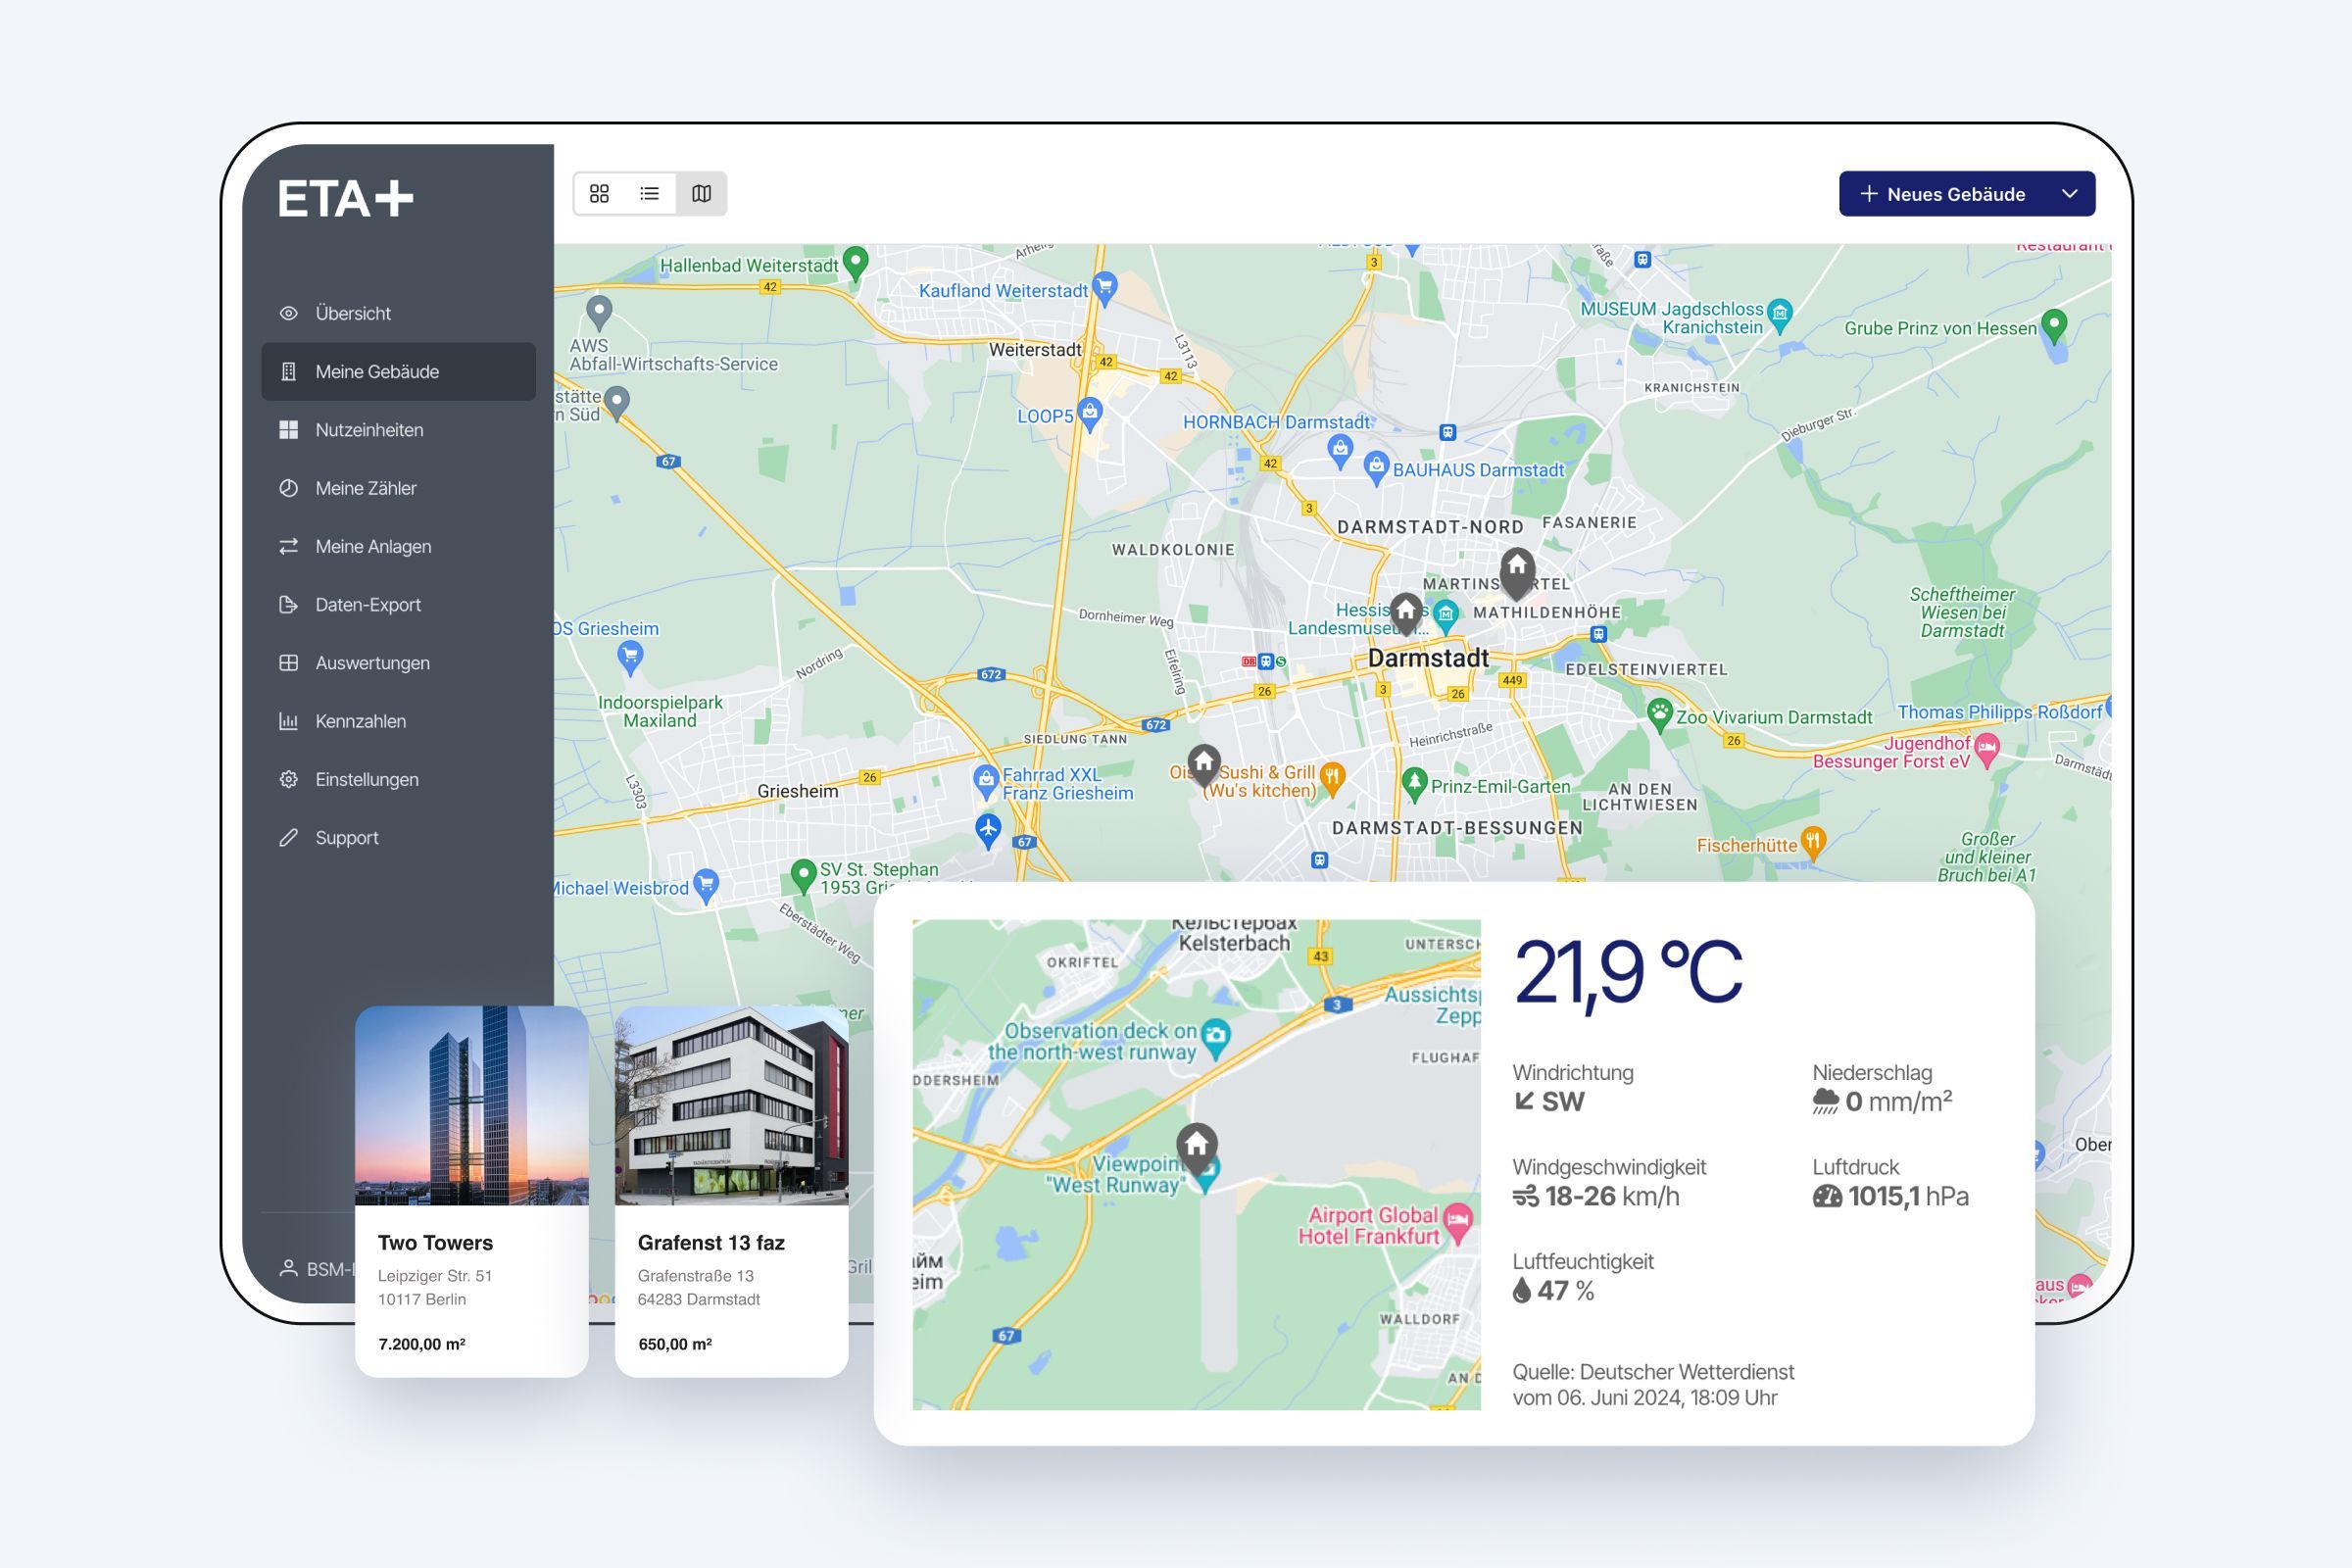Go to Nutzeinheiten

[x=398, y=430]
